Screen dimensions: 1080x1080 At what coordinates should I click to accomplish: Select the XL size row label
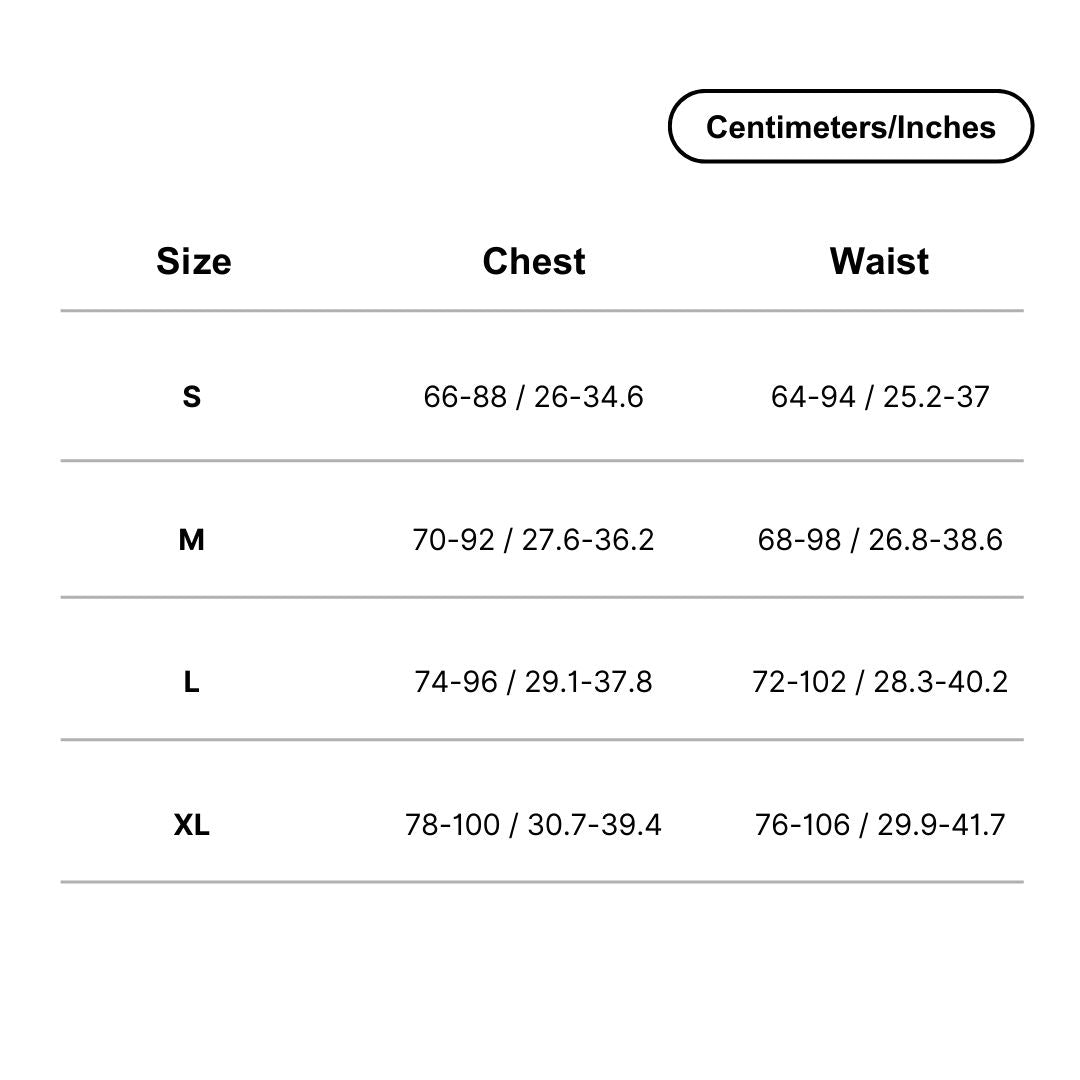(191, 824)
